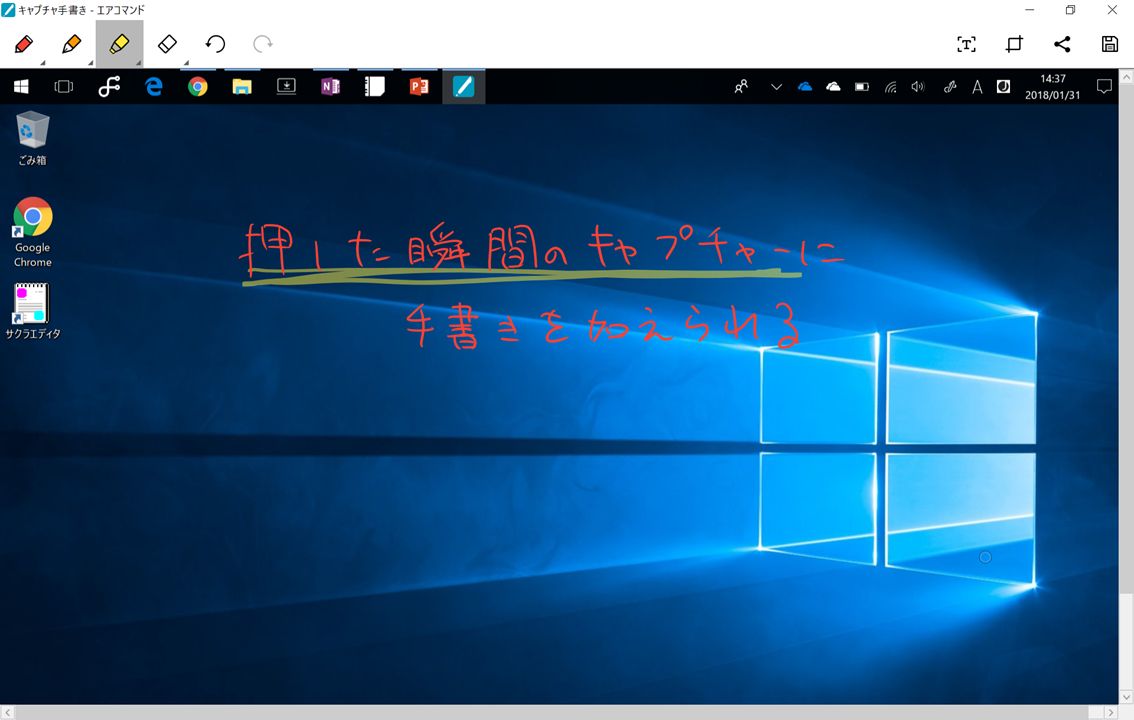Screen dimensions: 1134x720
Task: Click the blue OneDrive cloud icon
Action: point(805,87)
